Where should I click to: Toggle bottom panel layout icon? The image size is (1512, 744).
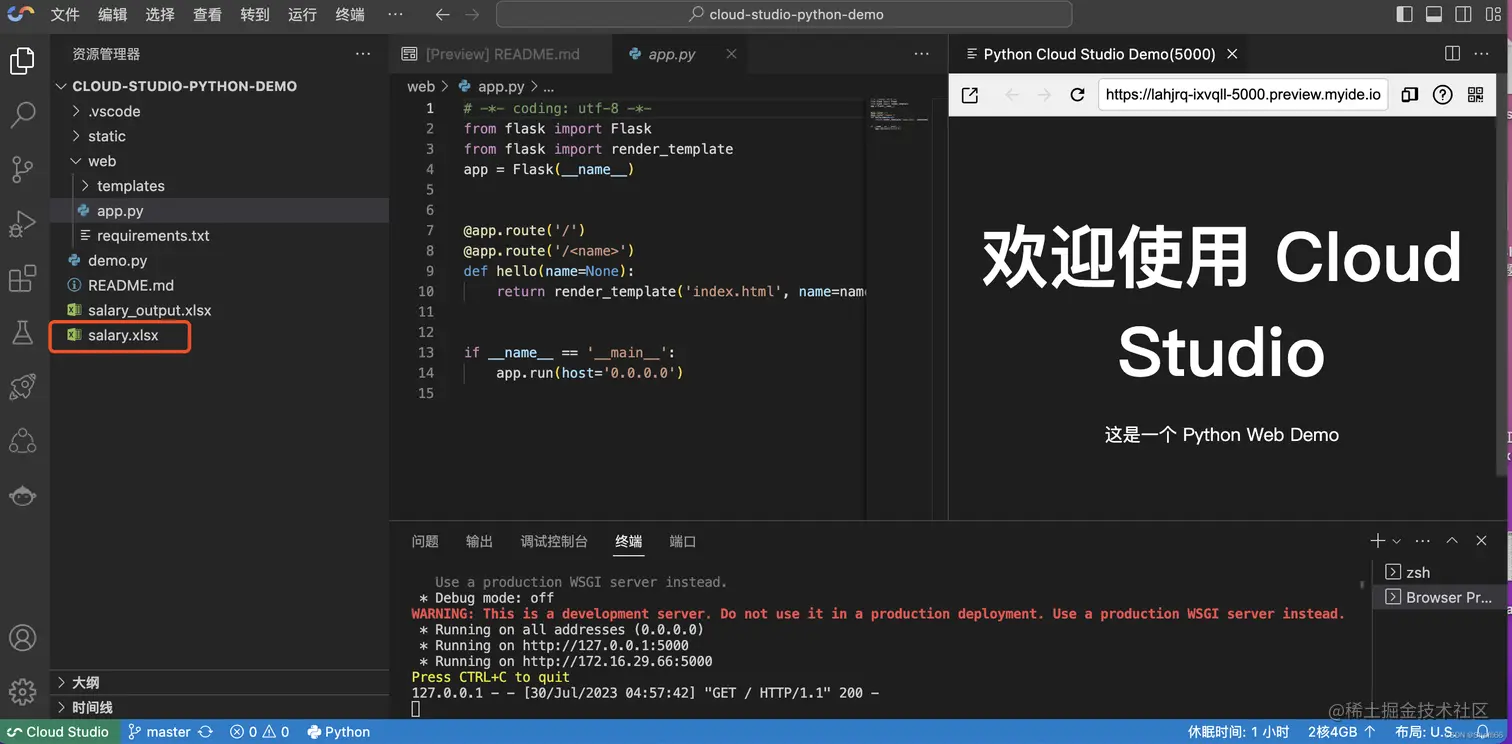pos(1433,14)
